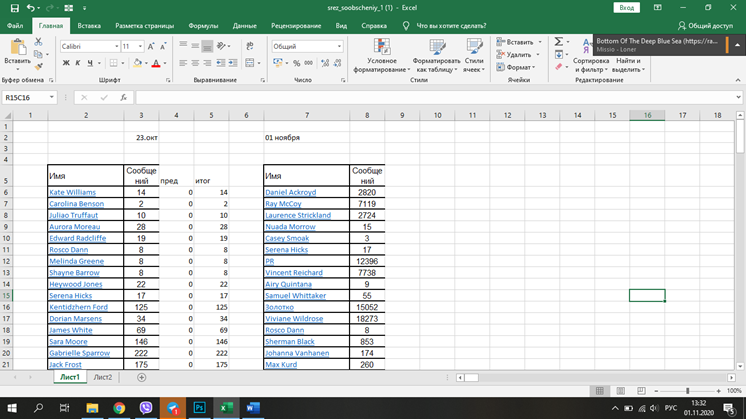Toggle top vertical alignment
The width and height of the screenshot is (747, 420).
(183, 46)
